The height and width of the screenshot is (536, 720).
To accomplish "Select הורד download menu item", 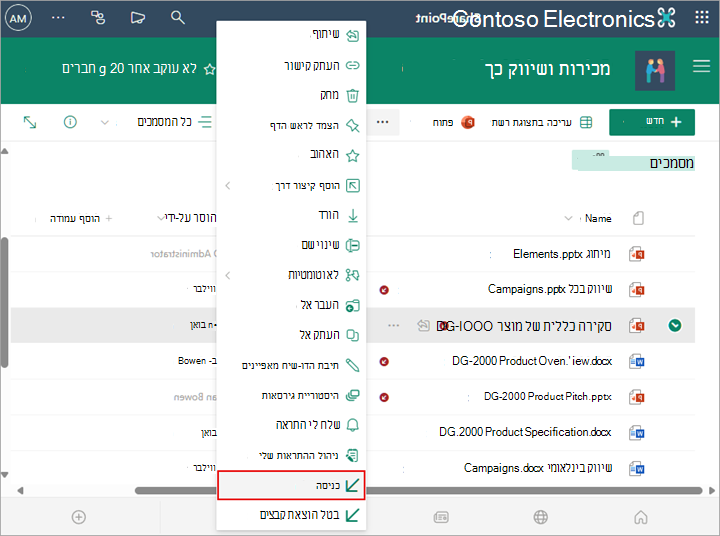I will click(291, 215).
